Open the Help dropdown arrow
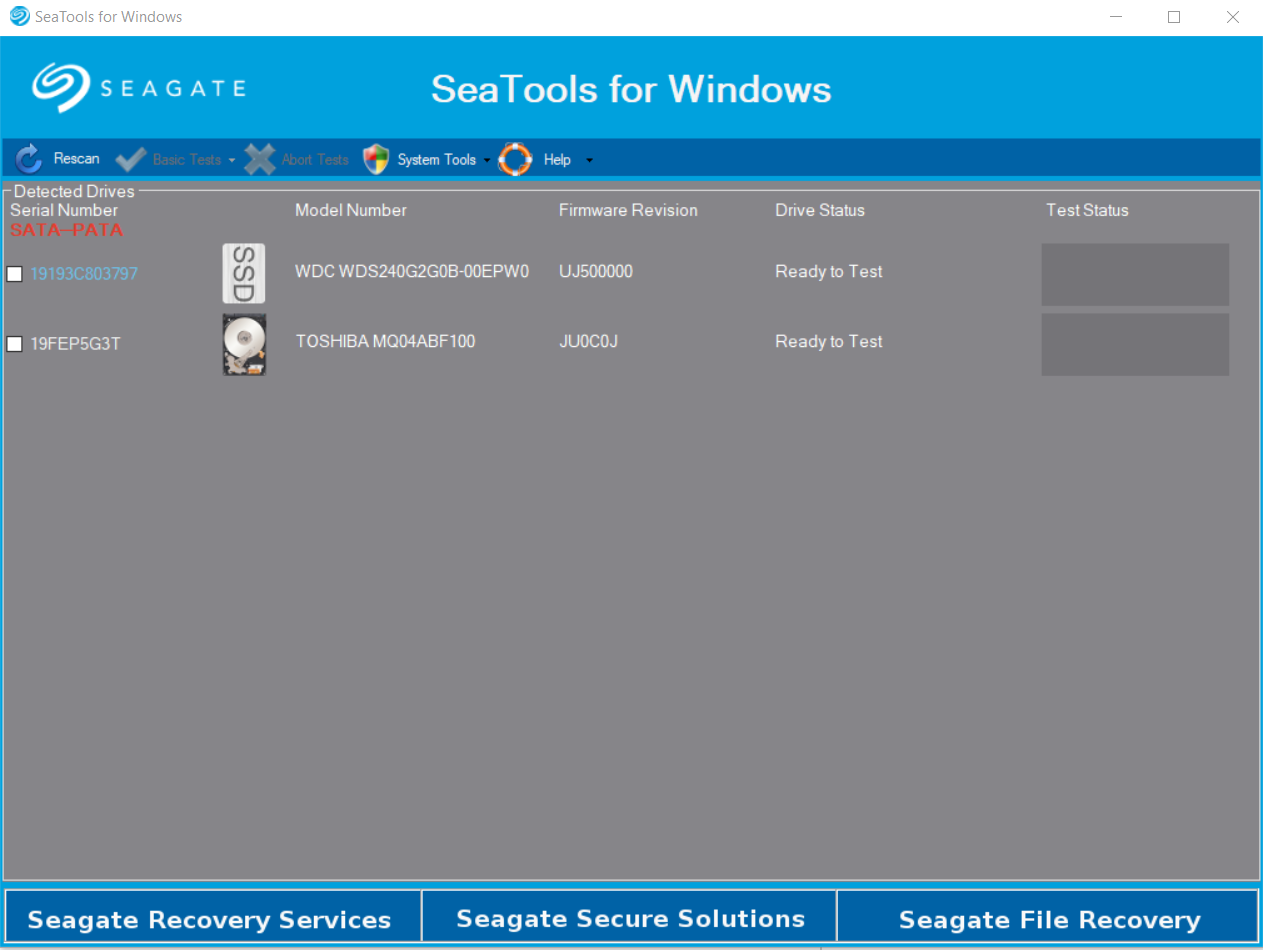 [x=589, y=160]
